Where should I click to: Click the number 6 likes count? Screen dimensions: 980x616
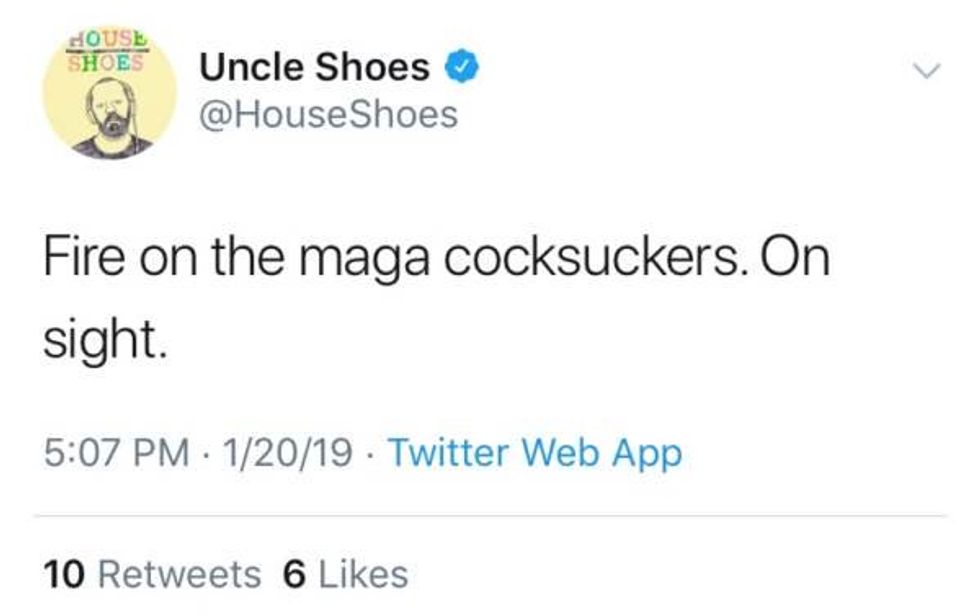(294, 574)
